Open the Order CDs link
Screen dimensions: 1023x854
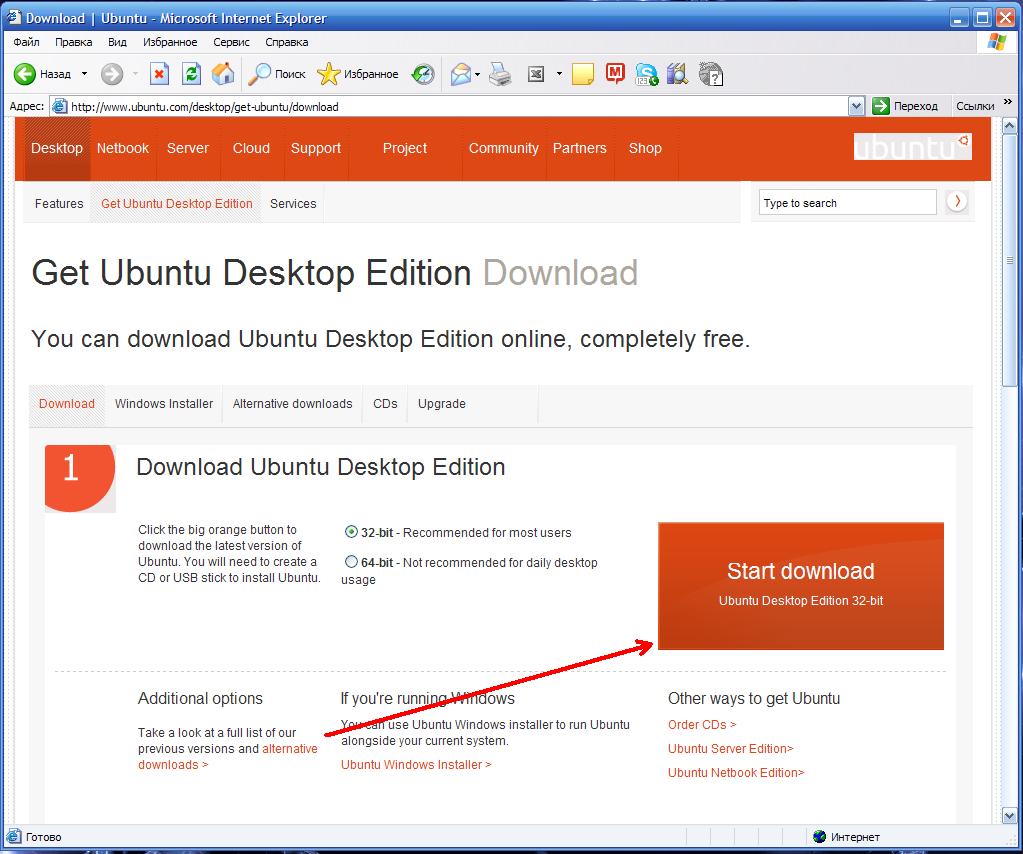point(702,725)
